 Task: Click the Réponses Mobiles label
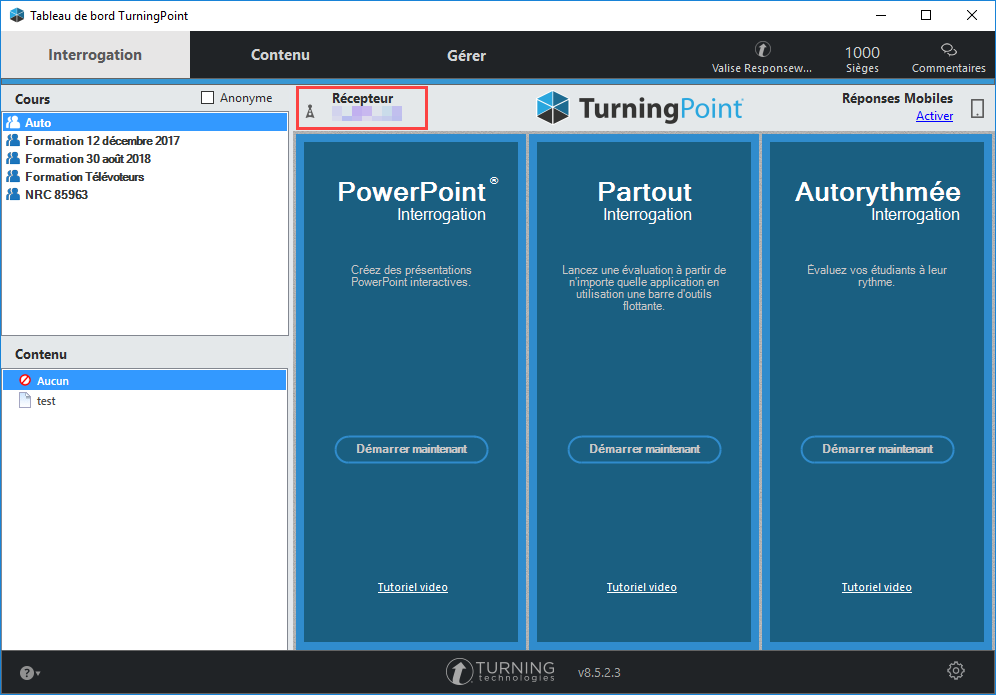(897, 98)
